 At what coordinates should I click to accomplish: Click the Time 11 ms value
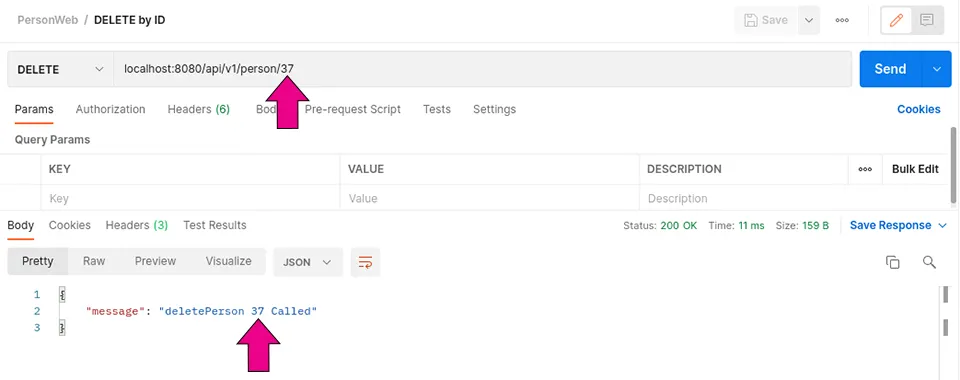pos(751,226)
